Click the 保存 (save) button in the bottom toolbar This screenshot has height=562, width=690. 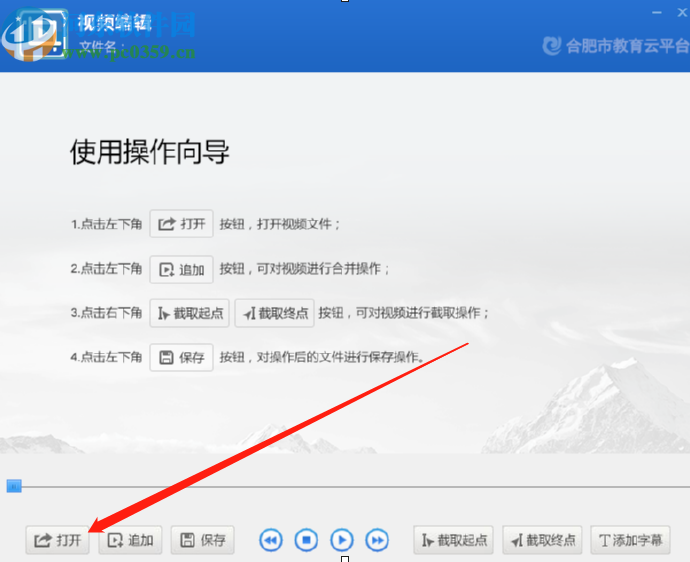[202, 540]
